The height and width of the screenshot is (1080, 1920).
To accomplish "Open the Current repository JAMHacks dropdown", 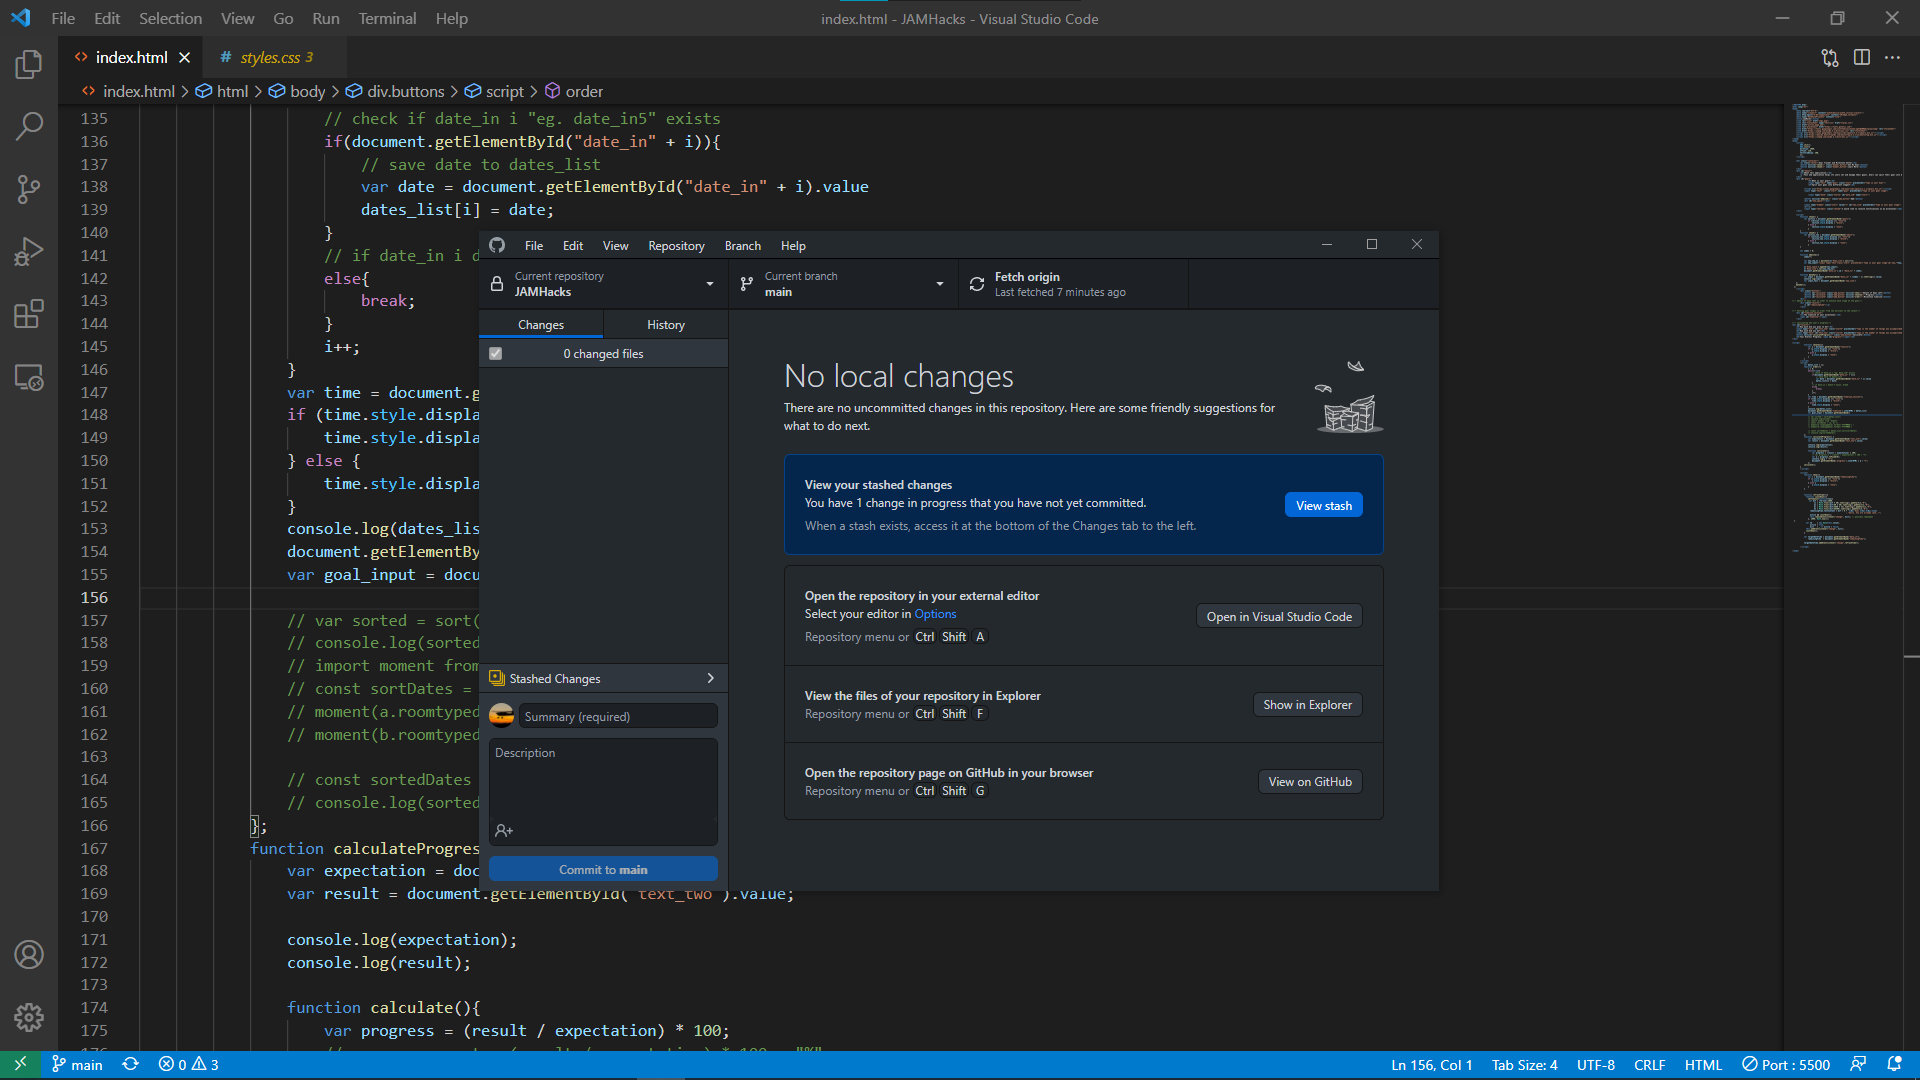I will click(604, 284).
